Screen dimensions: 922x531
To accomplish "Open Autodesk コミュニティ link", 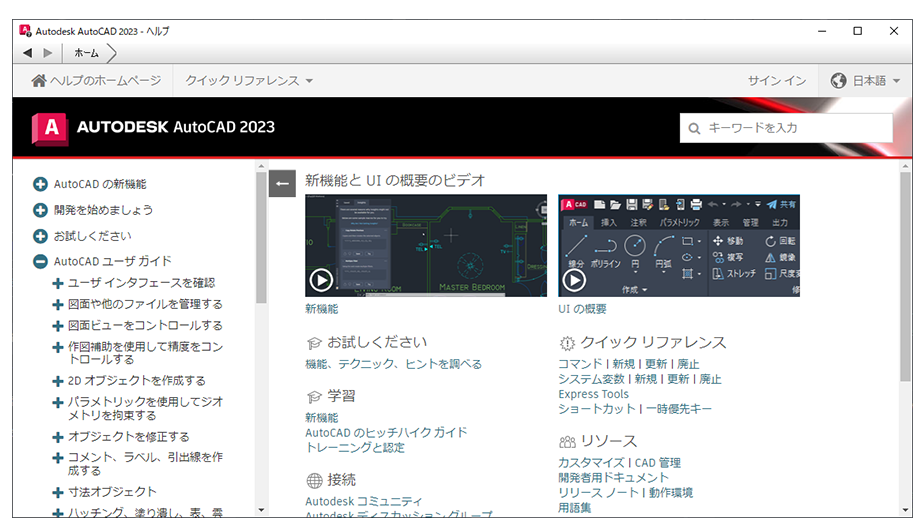I will (x=363, y=502).
